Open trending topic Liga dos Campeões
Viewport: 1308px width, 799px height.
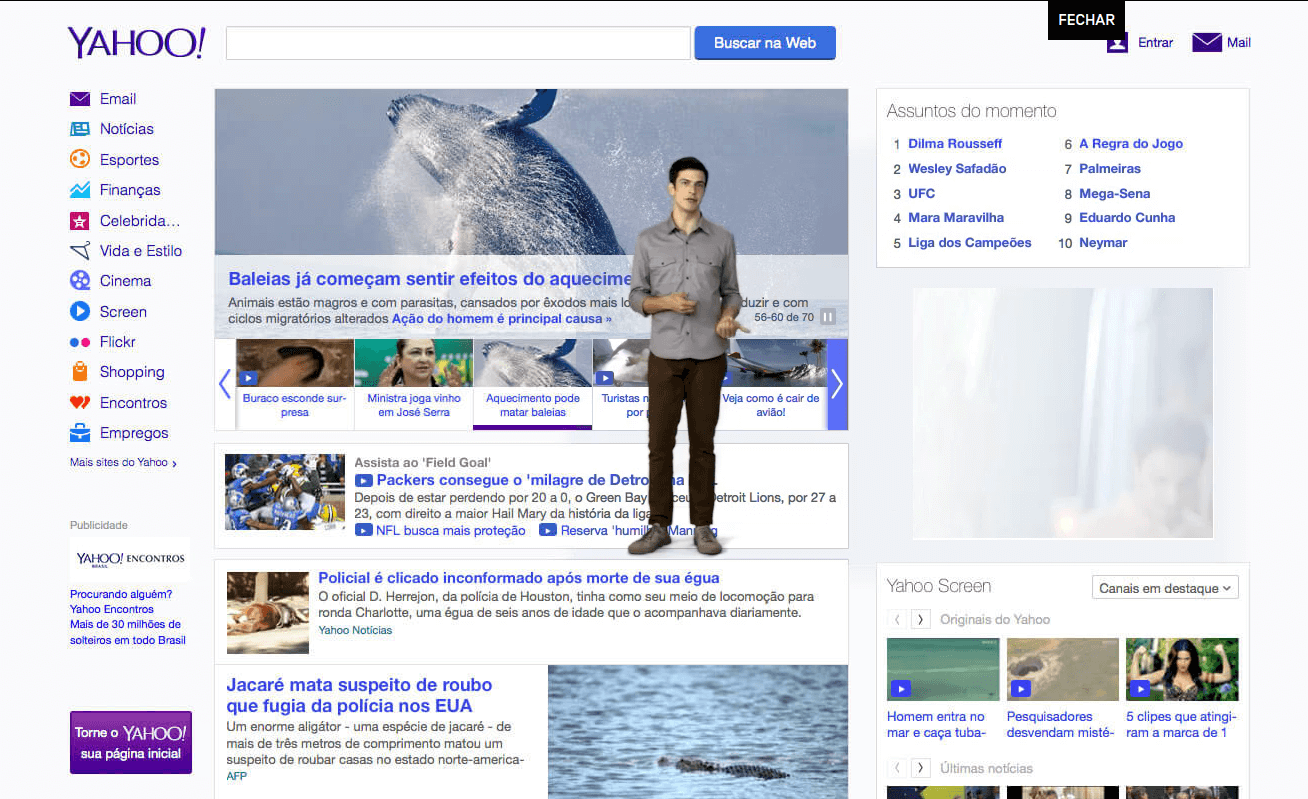[x=970, y=243]
